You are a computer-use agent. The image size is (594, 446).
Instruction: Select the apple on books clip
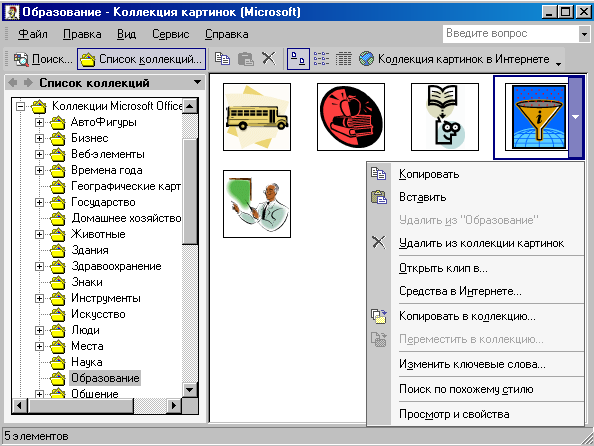pyautogui.click(x=351, y=117)
